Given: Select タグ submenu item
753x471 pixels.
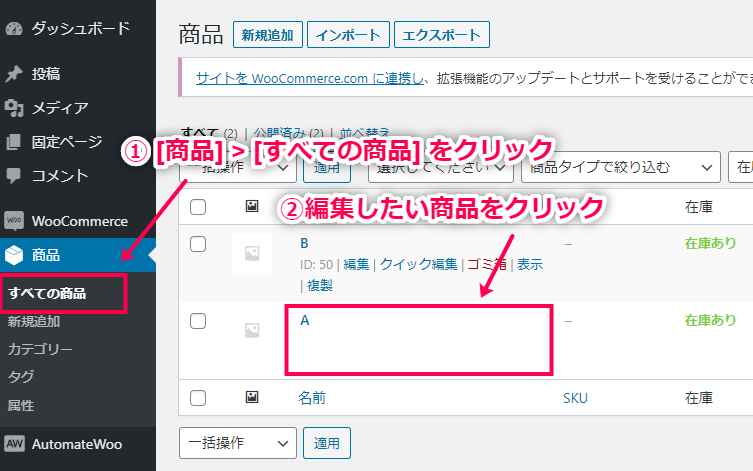Looking at the screenshot, I should pos(21,377).
